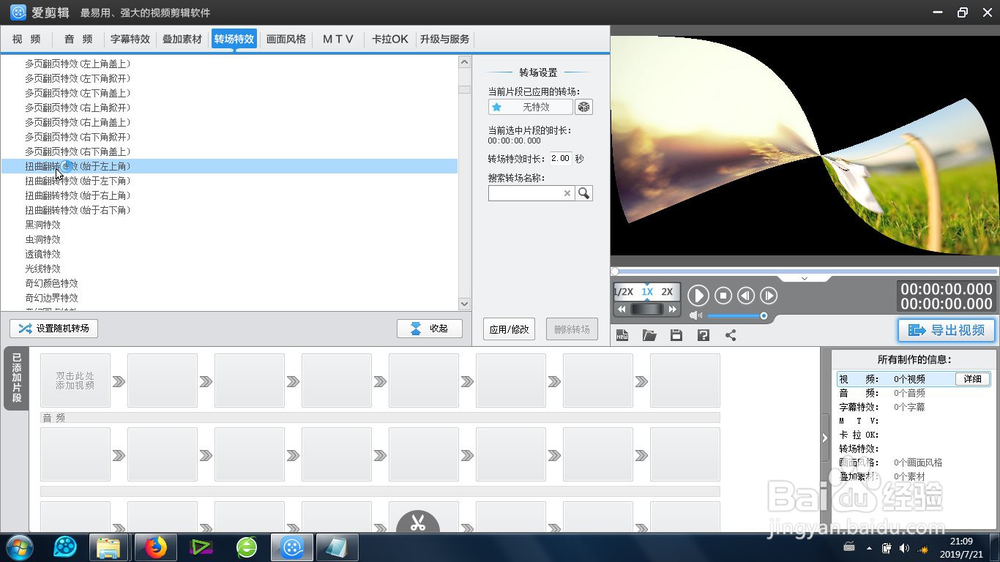Click the transition duration 2.00 field
1000x562 pixels.
click(561, 158)
